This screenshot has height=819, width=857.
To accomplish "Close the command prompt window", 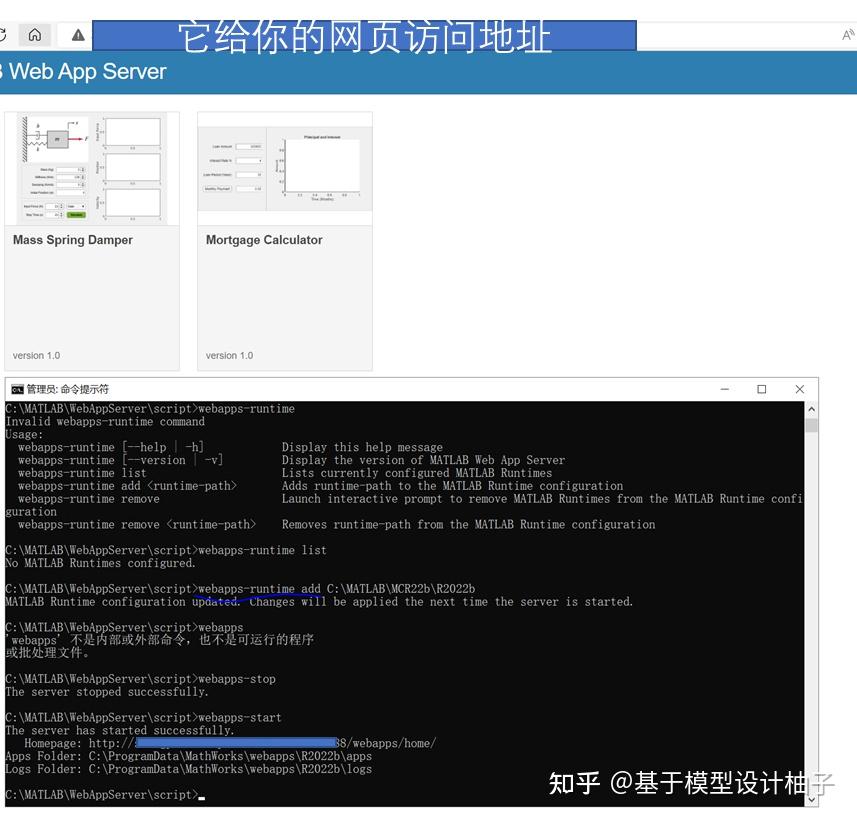I will click(800, 389).
